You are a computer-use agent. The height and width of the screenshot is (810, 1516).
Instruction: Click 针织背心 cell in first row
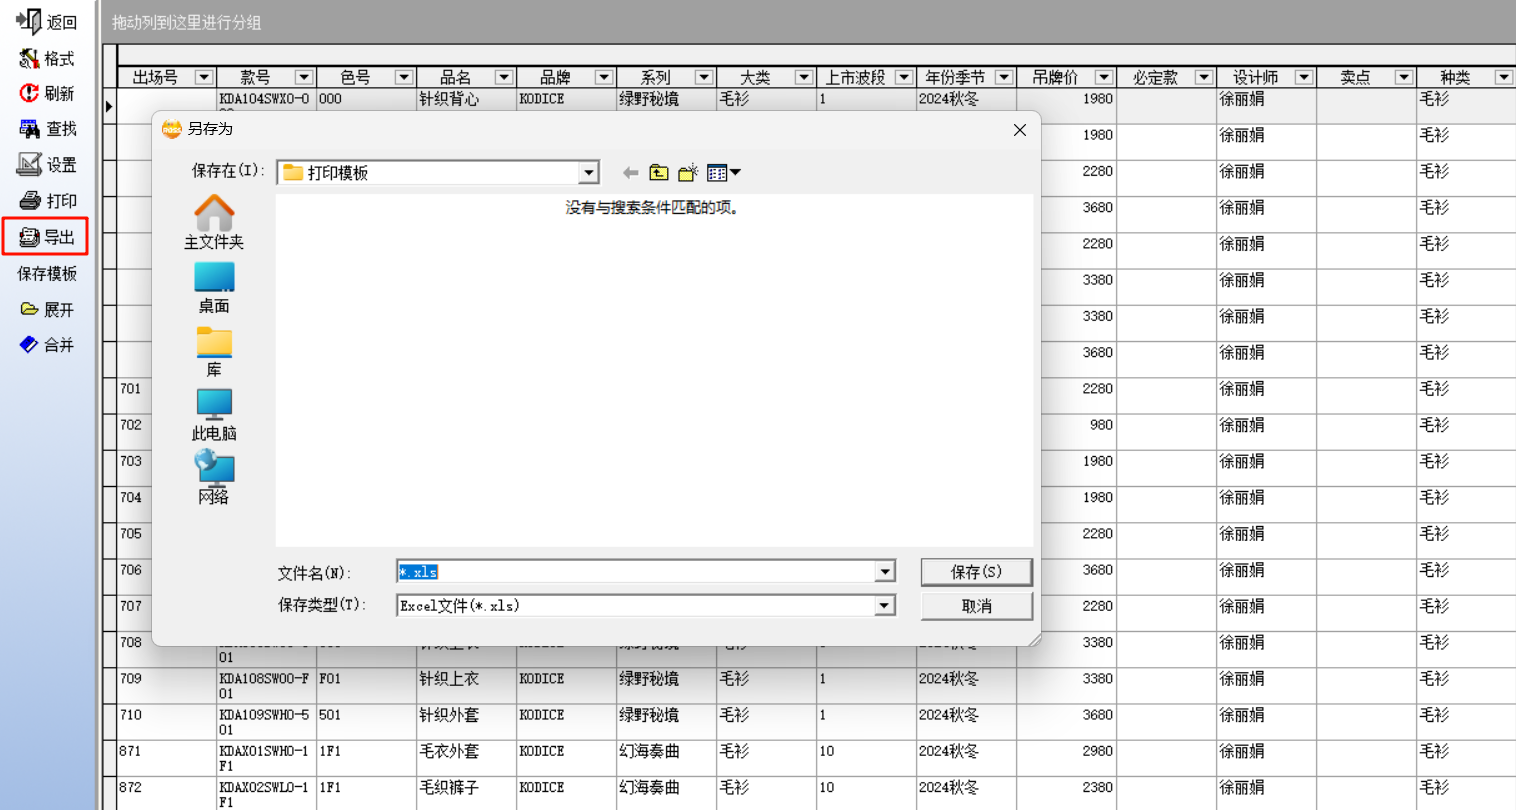tap(466, 99)
